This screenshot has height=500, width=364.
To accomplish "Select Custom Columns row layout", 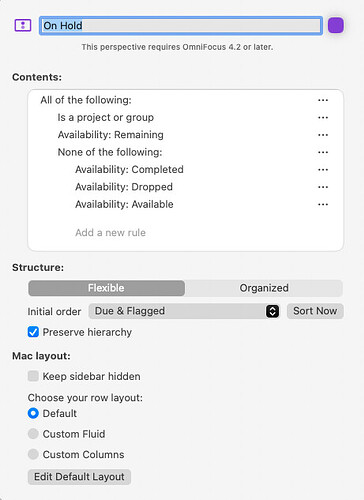I will 33,454.
